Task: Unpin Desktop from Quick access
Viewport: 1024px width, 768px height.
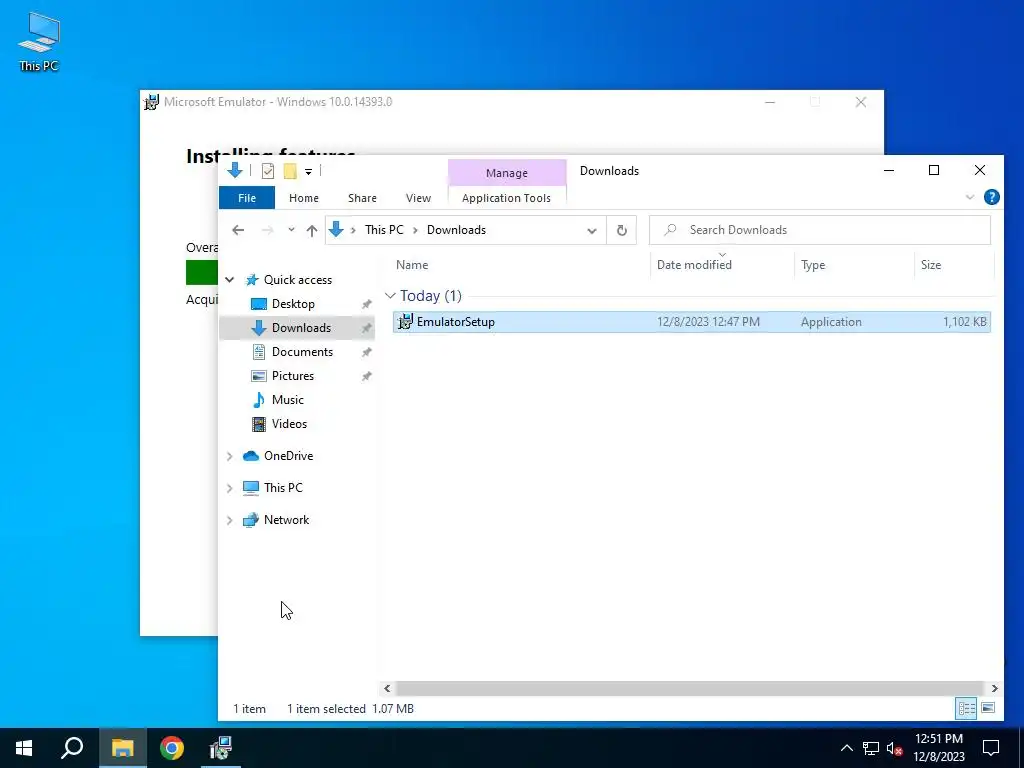Action: pyautogui.click(x=366, y=304)
